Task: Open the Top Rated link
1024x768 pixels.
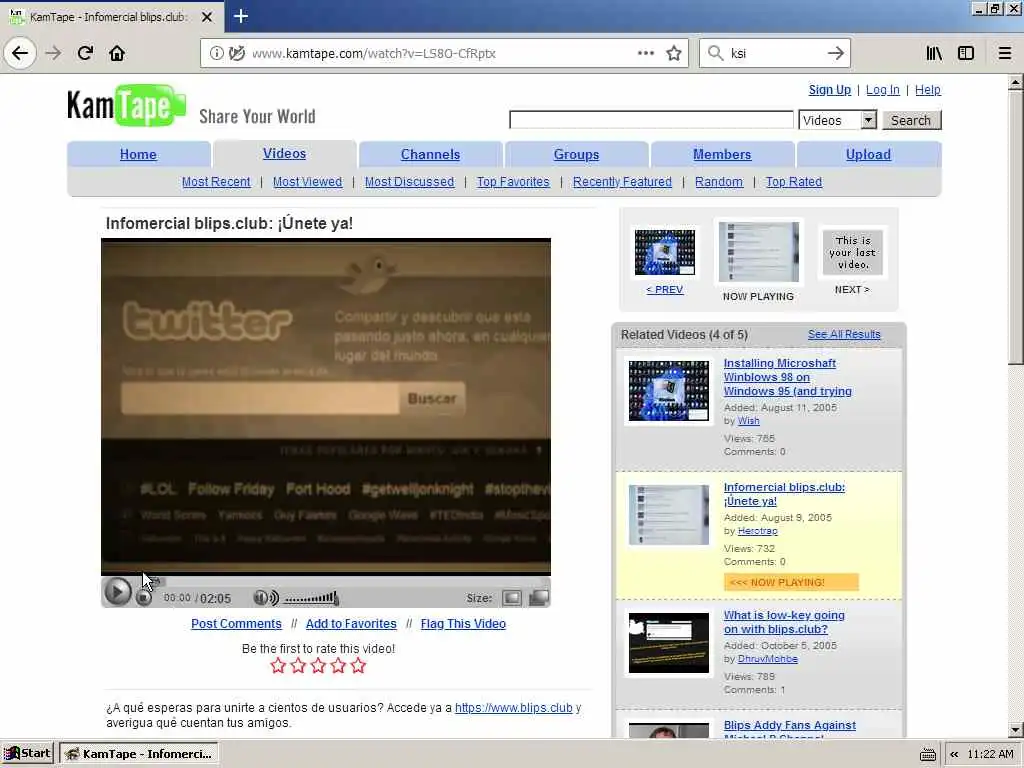Action: (793, 182)
